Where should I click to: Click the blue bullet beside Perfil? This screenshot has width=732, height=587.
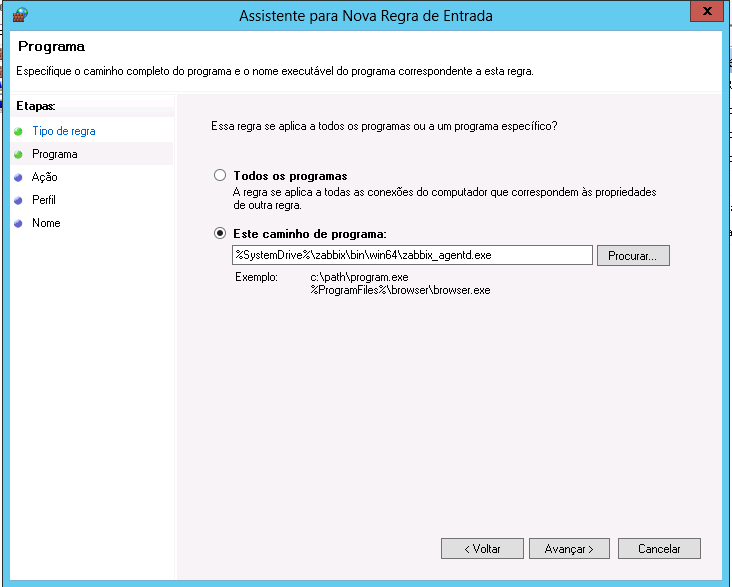18,200
